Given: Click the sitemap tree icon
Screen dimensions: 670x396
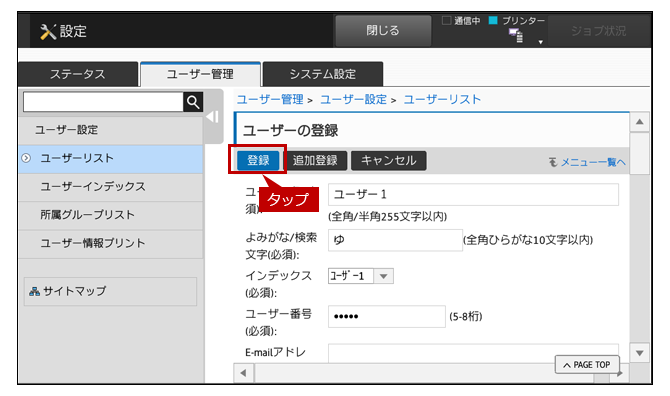Looking at the screenshot, I should coord(34,291).
